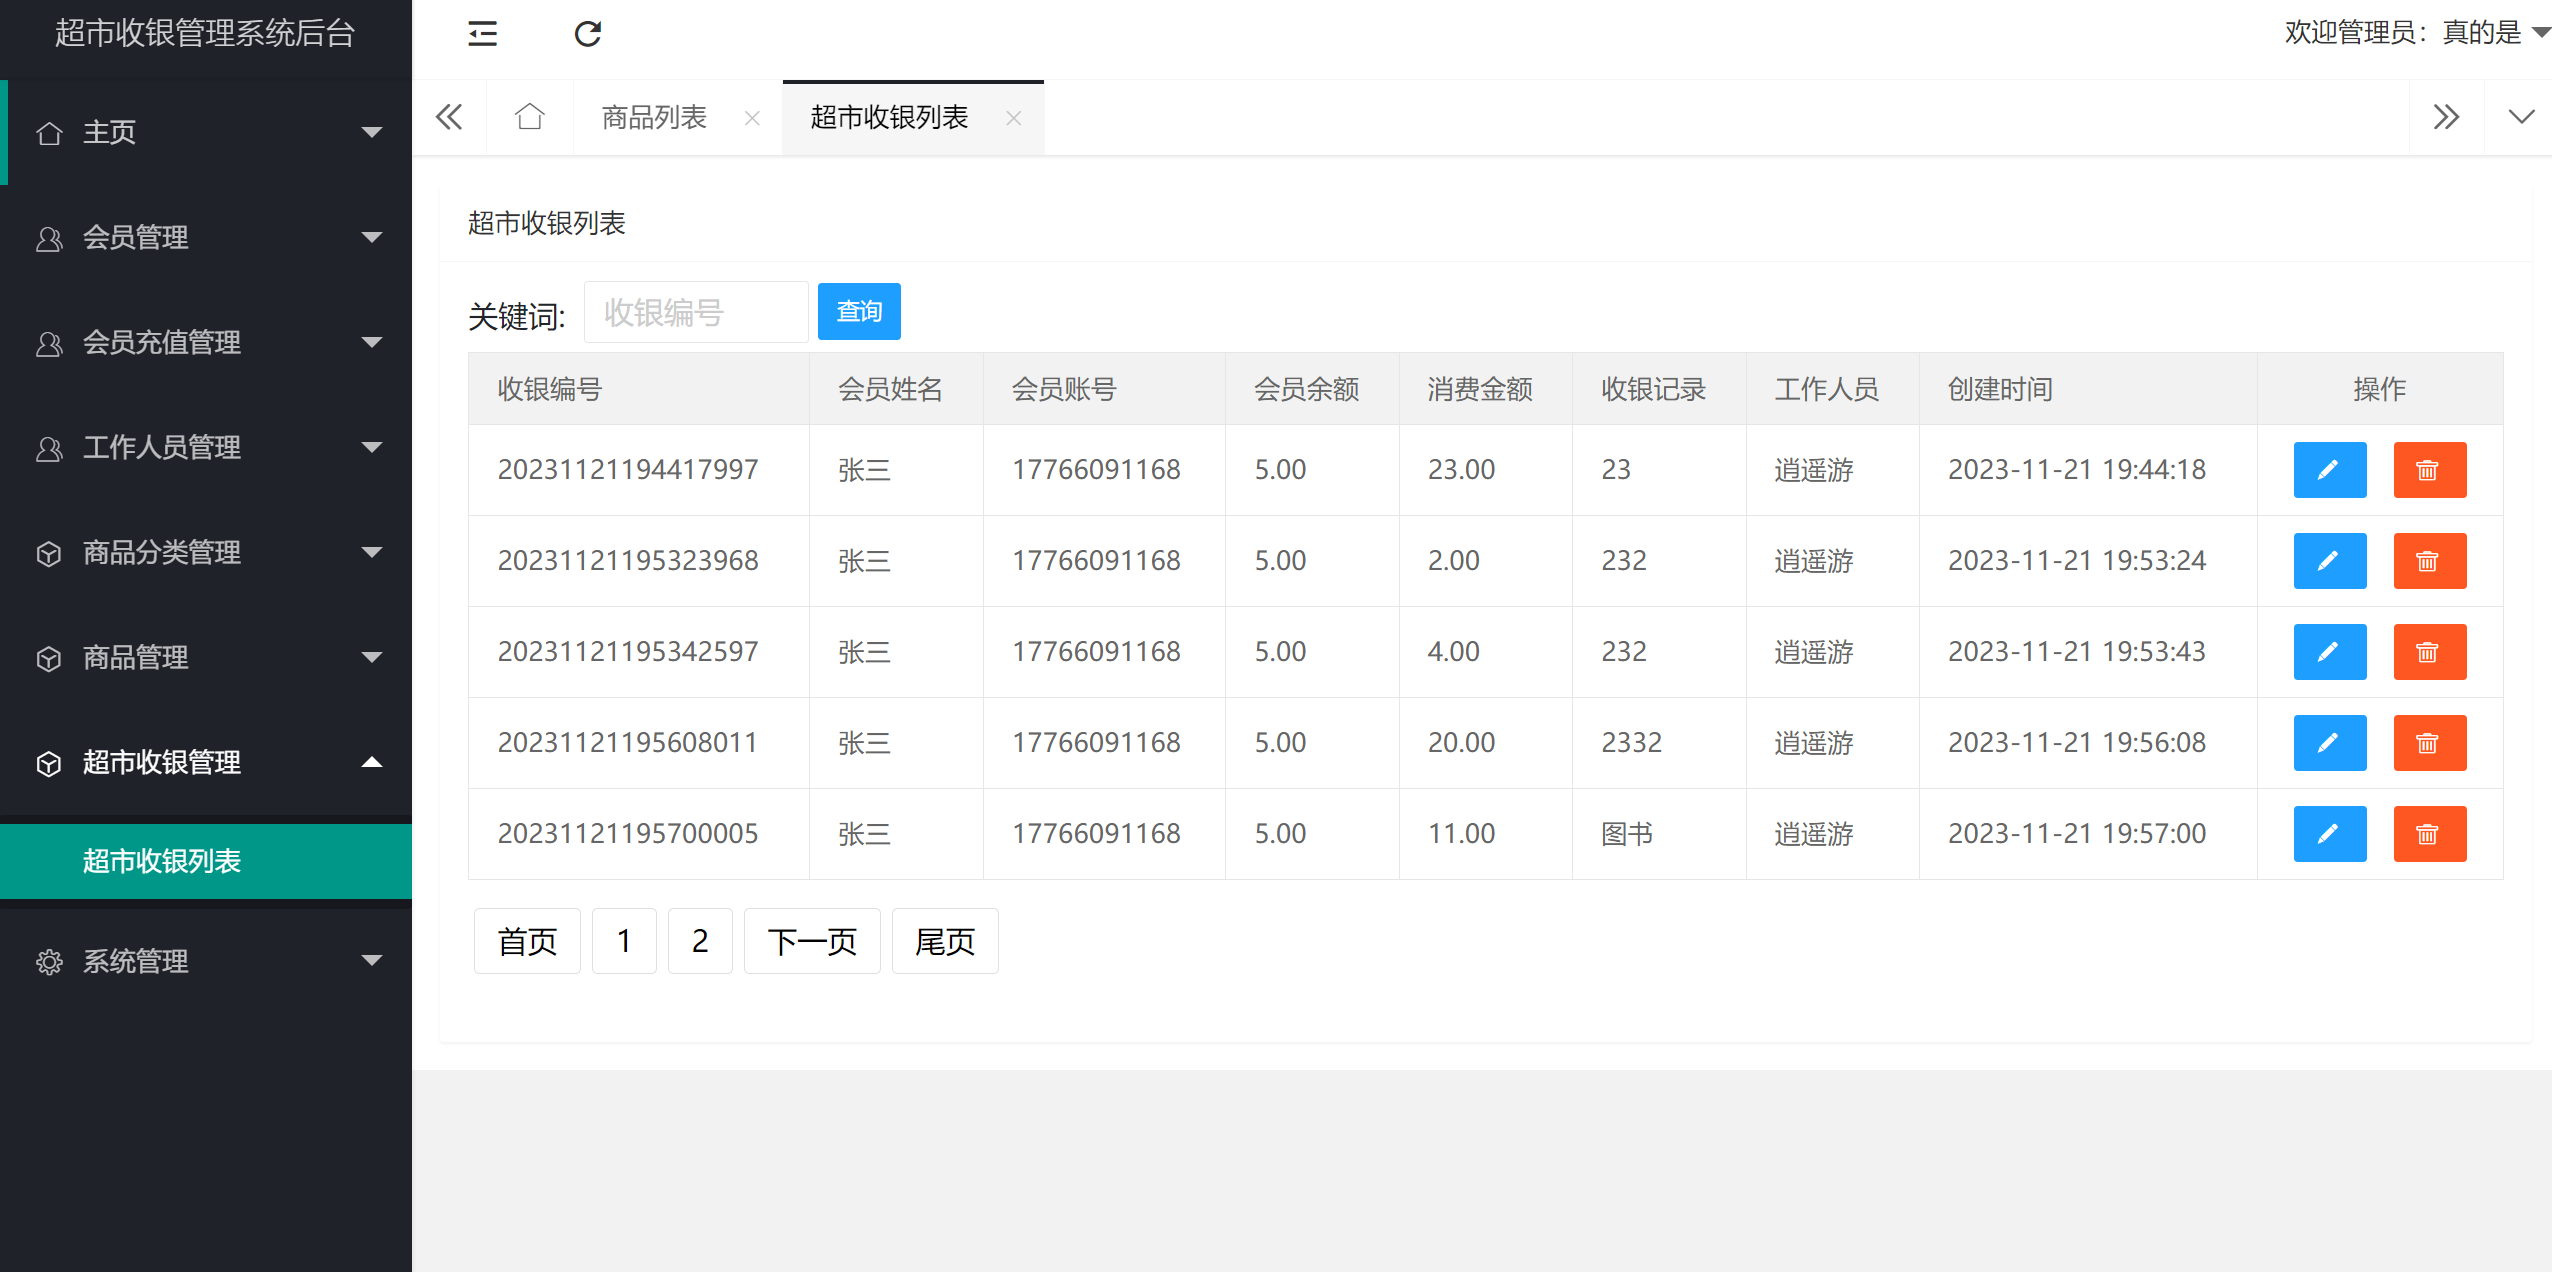This screenshot has width=2552, height=1272.
Task: Open the home tab icon next to tabs
Action: (529, 117)
